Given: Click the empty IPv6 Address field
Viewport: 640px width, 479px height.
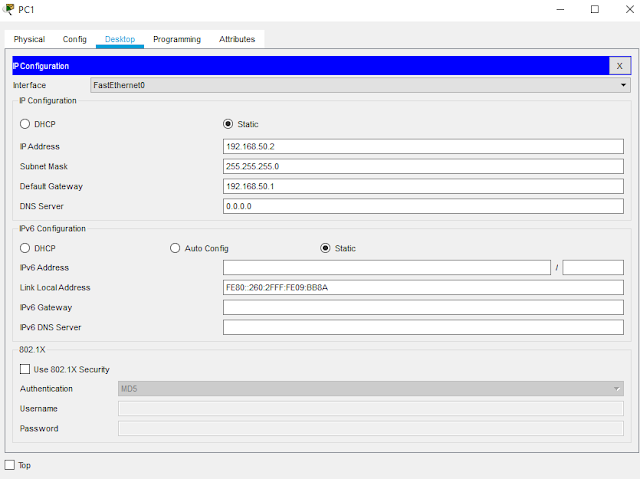Looking at the screenshot, I should [387, 268].
